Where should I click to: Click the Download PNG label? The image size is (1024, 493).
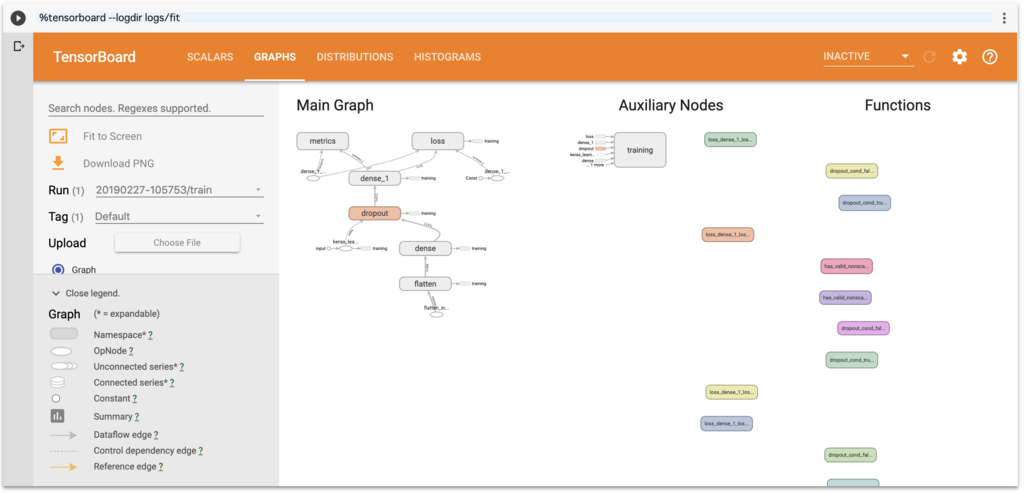pos(119,163)
